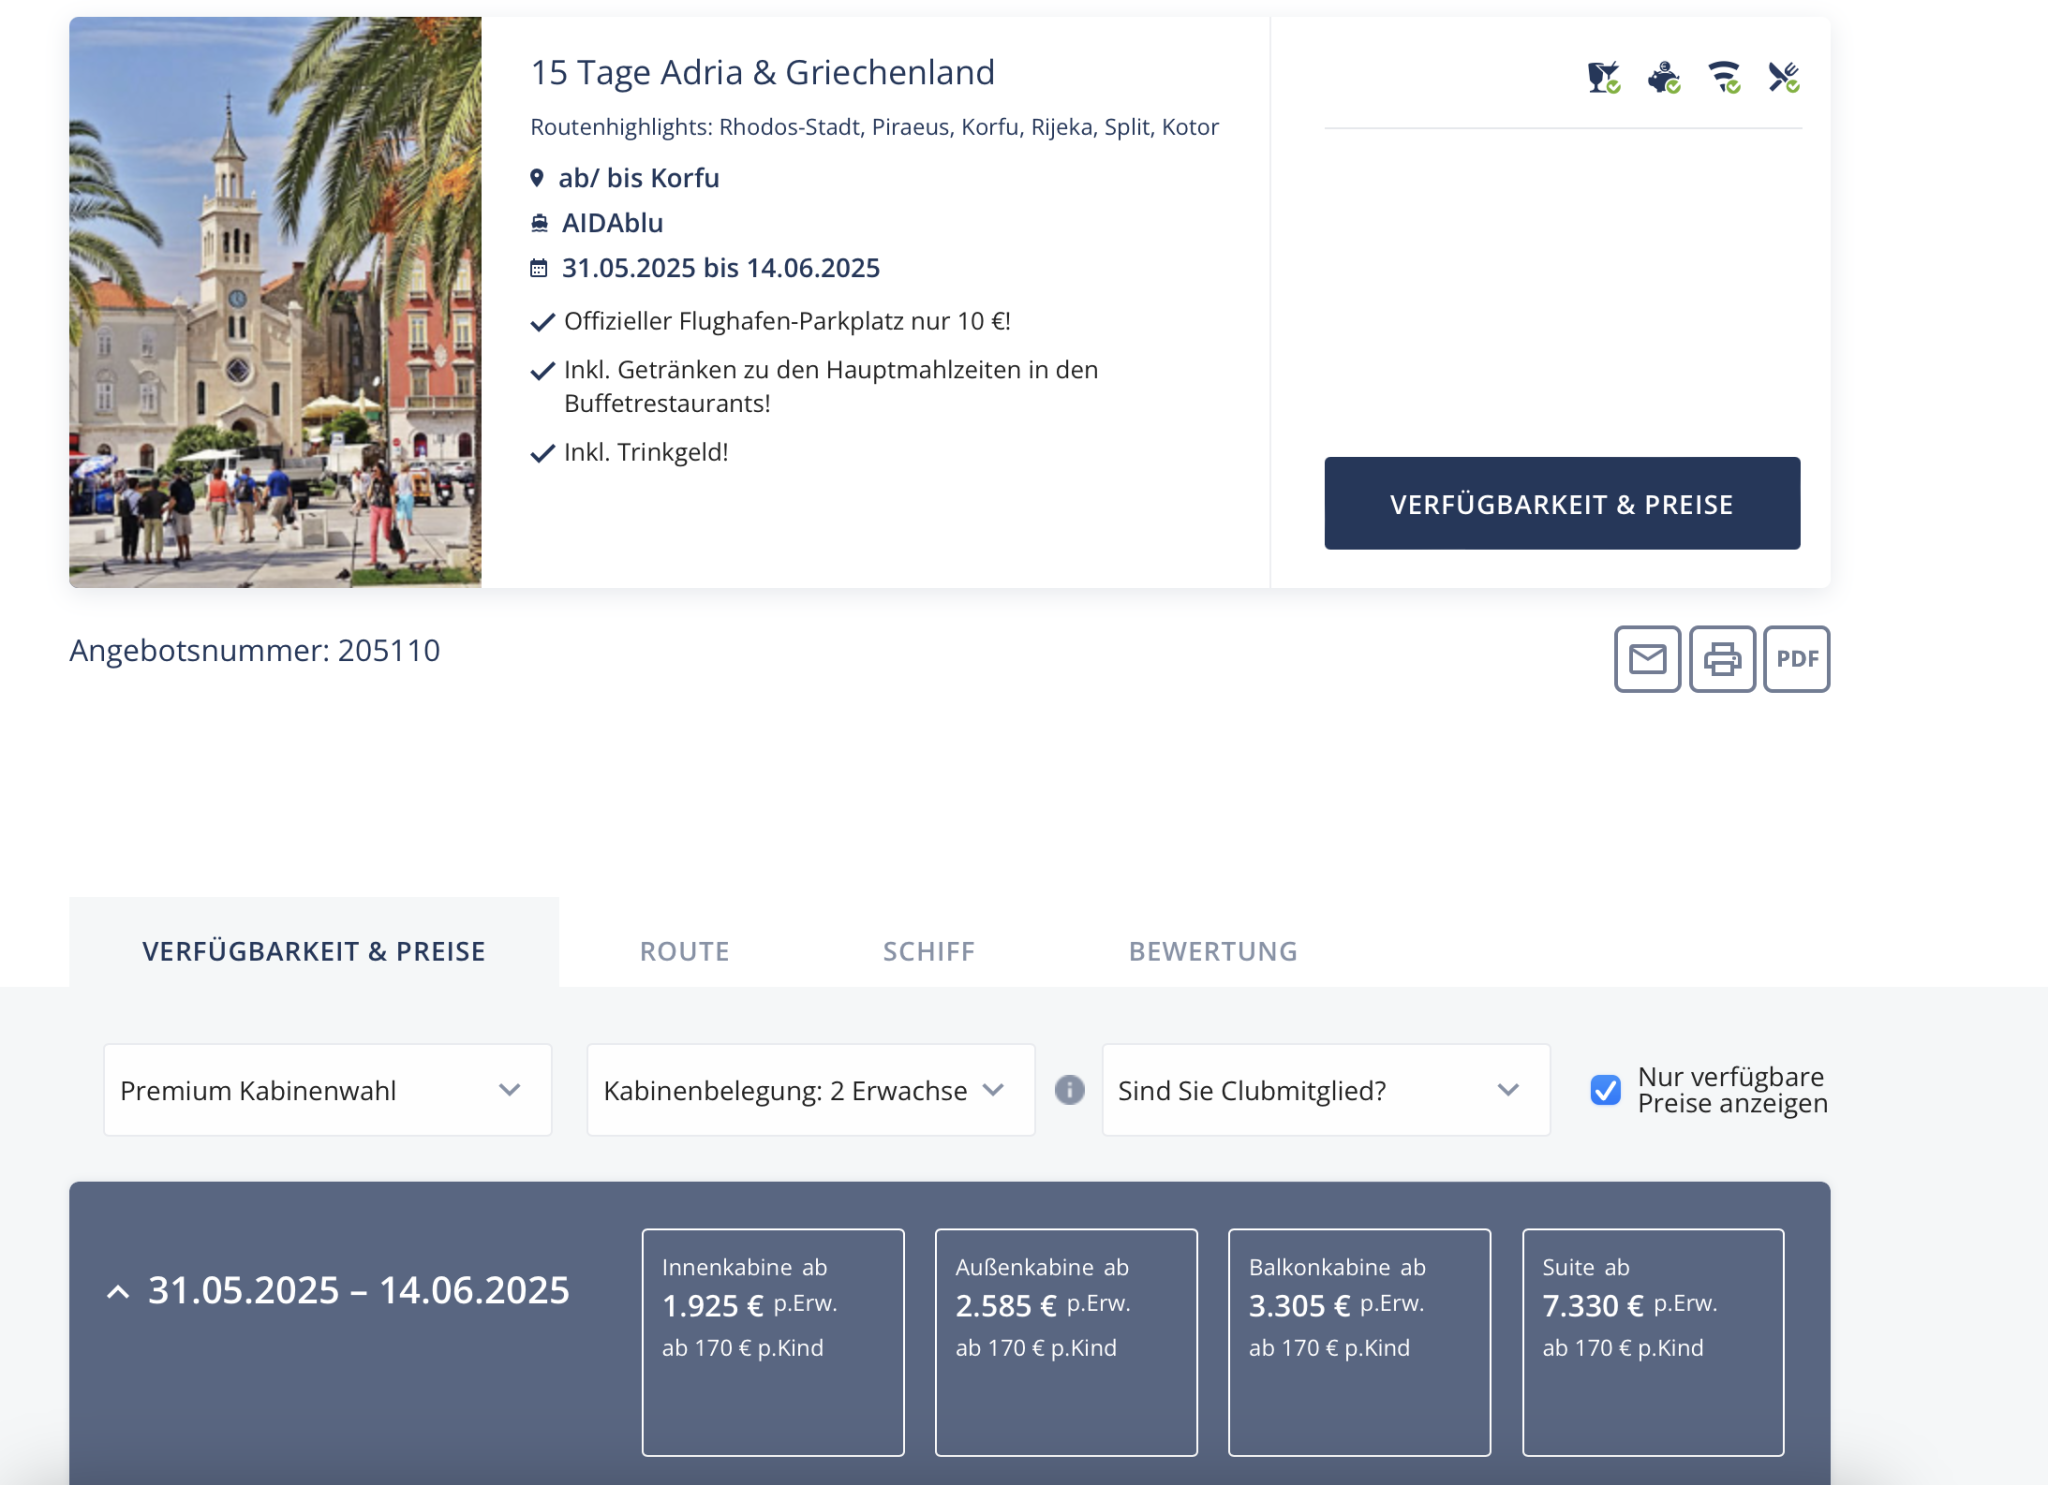Viewport: 2048px width, 1485px height.
Task: Click the drinks included icon
Action: coord(1603,77)
